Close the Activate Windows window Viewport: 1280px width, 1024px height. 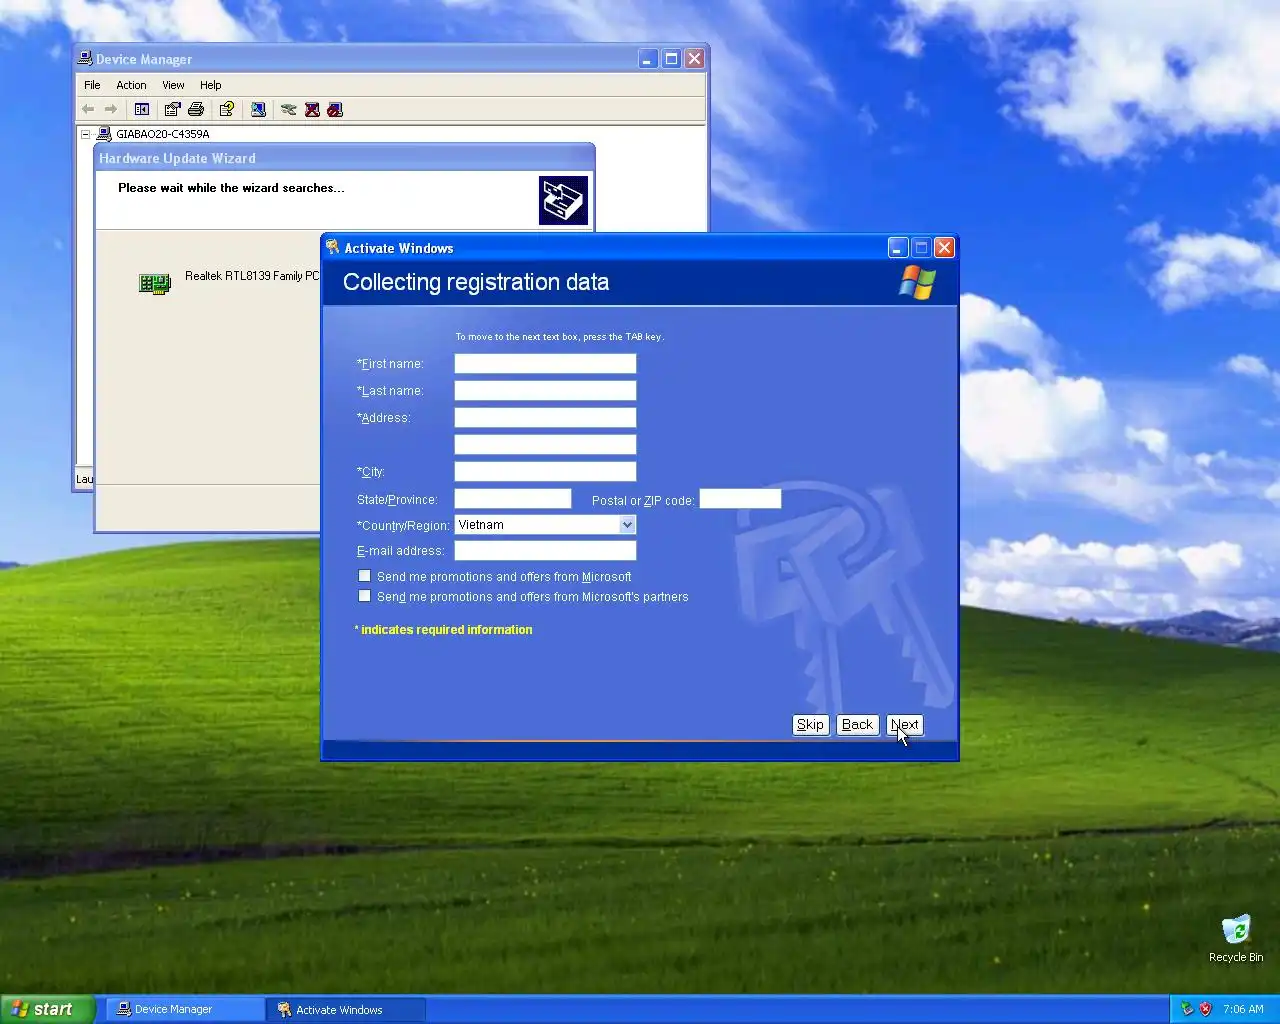(944, 248)
